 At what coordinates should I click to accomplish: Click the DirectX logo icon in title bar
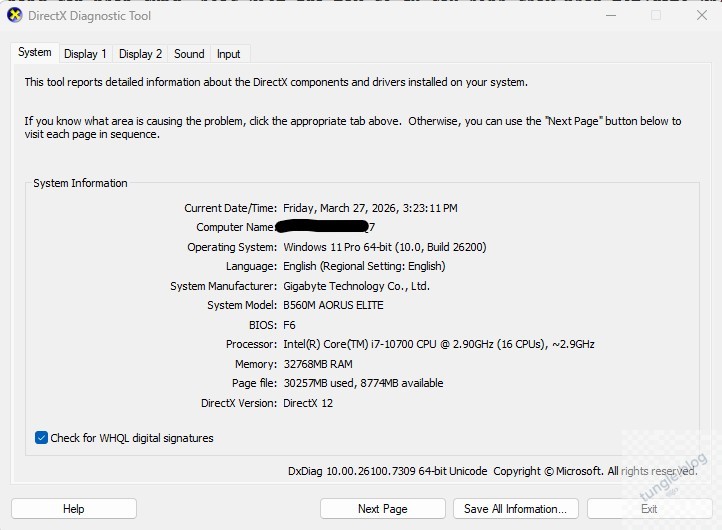click(15, 15)
